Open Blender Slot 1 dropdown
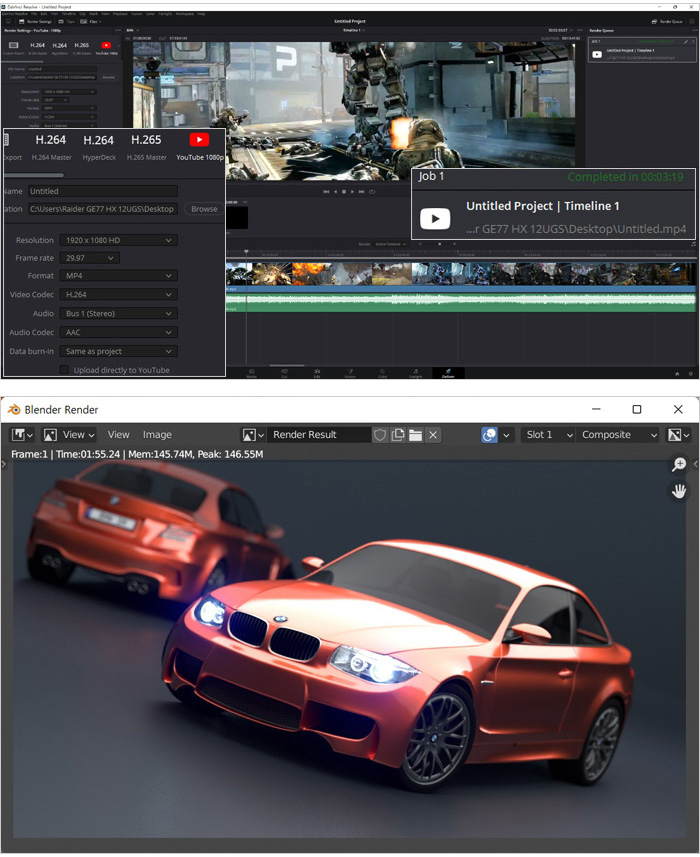700x857 pixels. 547,435
